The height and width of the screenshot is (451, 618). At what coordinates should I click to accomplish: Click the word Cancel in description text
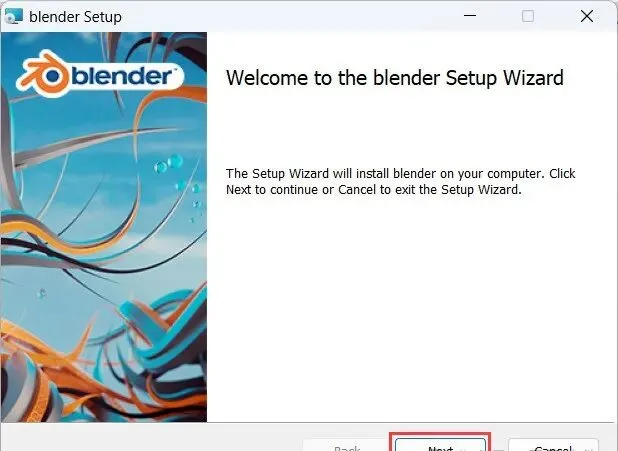click(x=357, y=190)
